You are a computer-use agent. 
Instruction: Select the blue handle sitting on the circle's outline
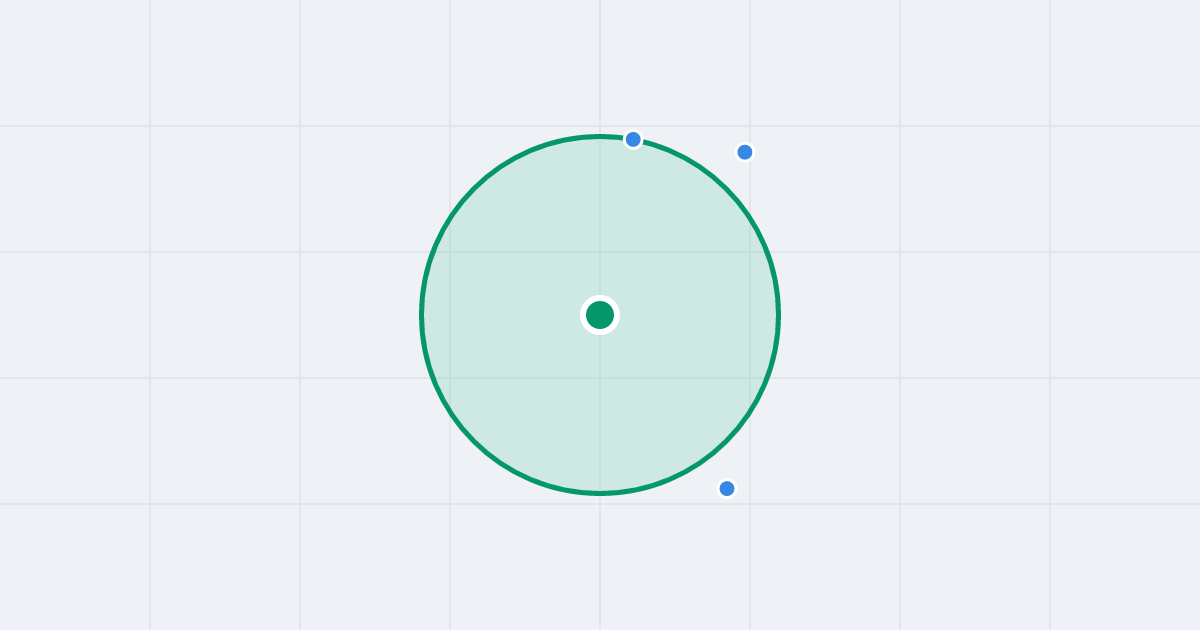[x=633, y=139]
